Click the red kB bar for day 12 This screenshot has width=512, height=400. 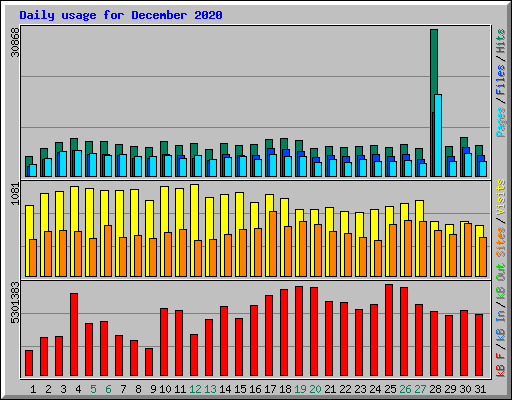tap(194, 355)
